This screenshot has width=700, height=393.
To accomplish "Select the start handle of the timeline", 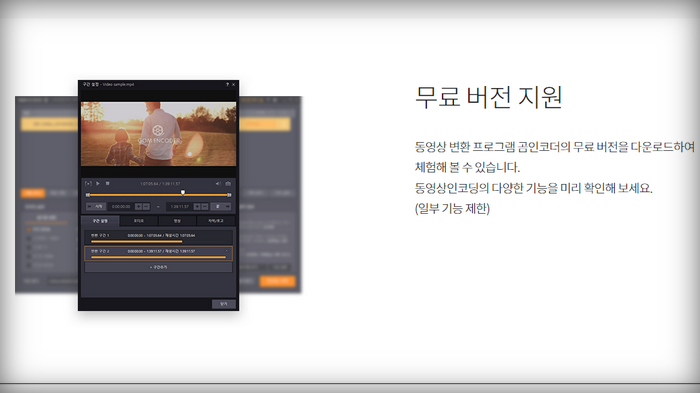I will click(88, 195).
